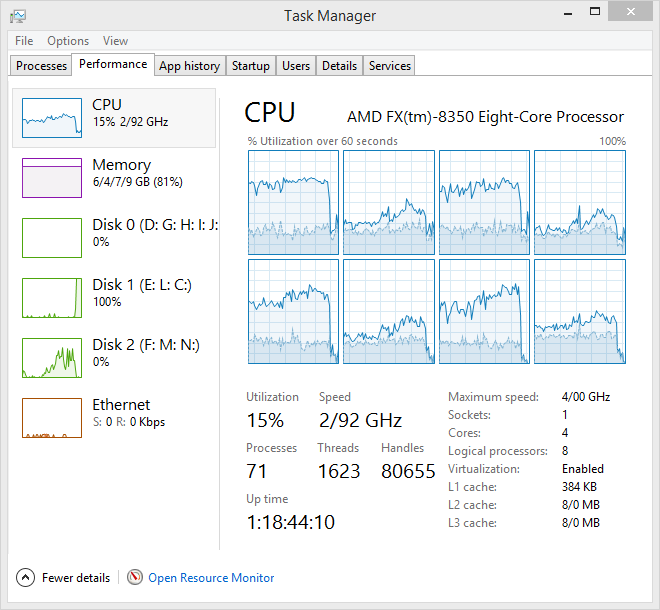Switch to the Processes tab
The image size is (660, 610).
[x=41, y=66]
